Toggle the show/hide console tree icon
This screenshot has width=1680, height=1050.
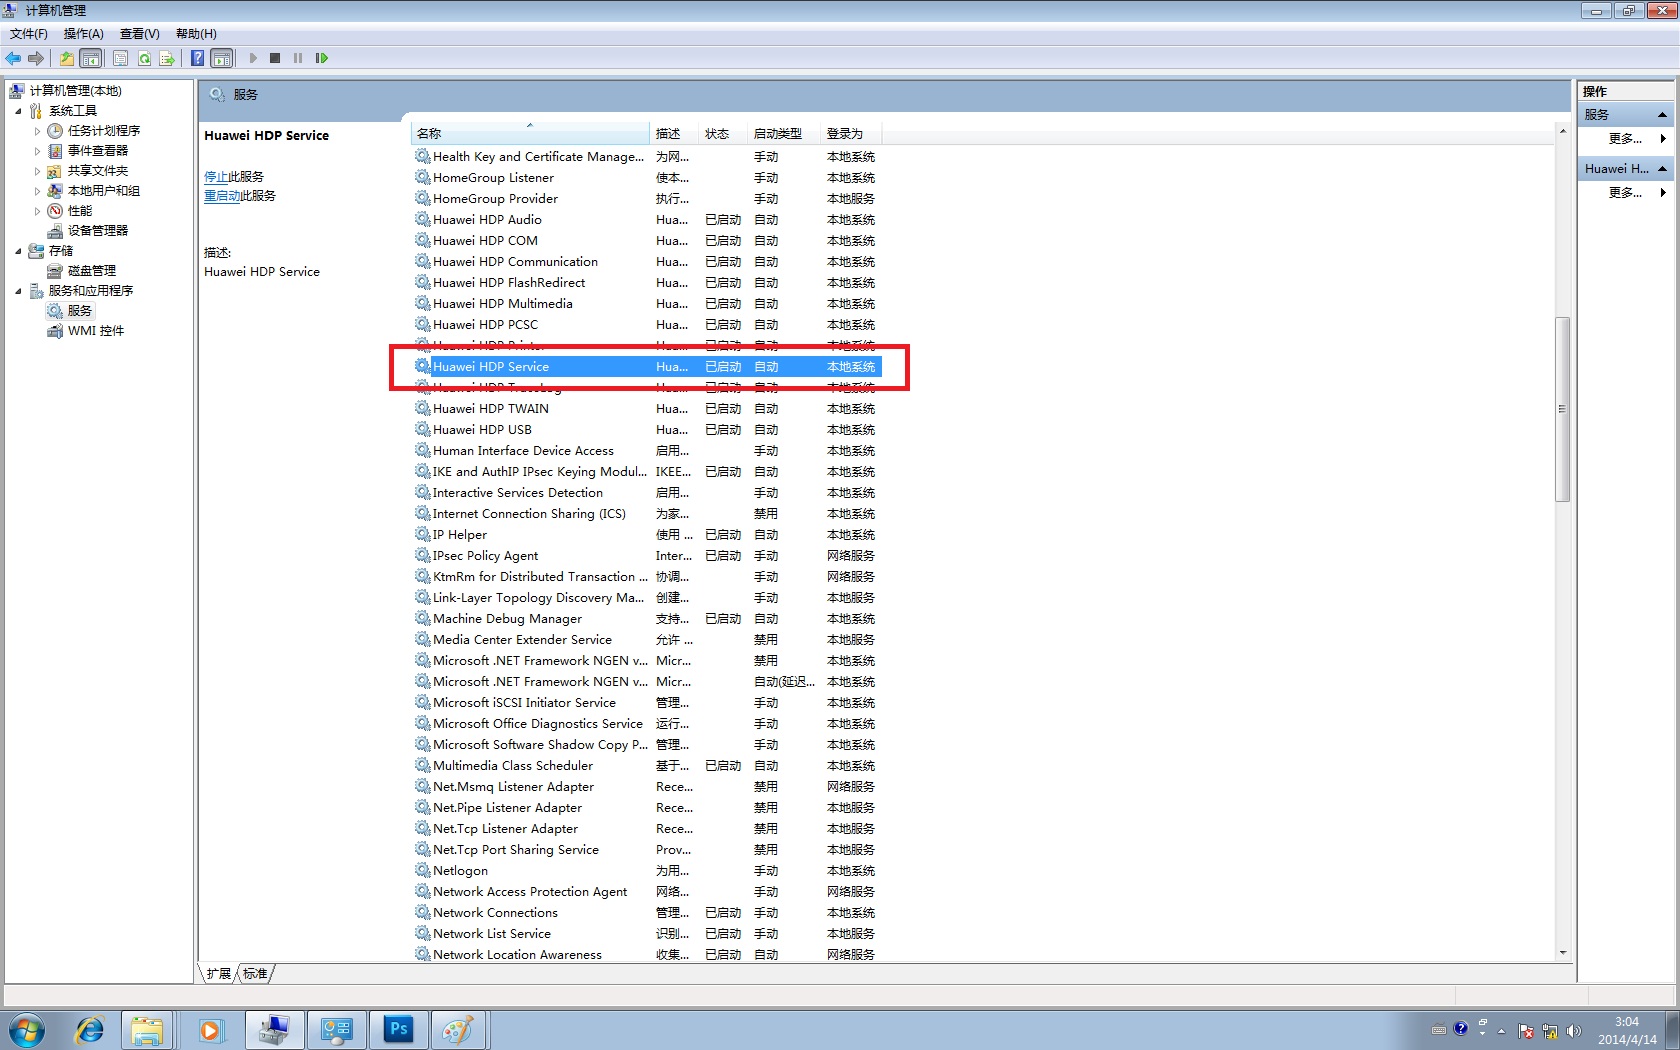tap(90, 58)
